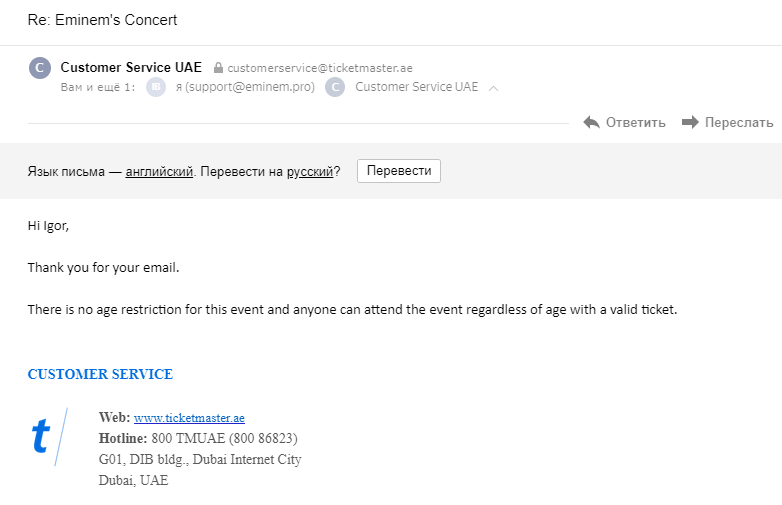The height and width of the screenshot is (505, 782).
Task: Collapse the recipients list chevron
Action: (493, 88)
